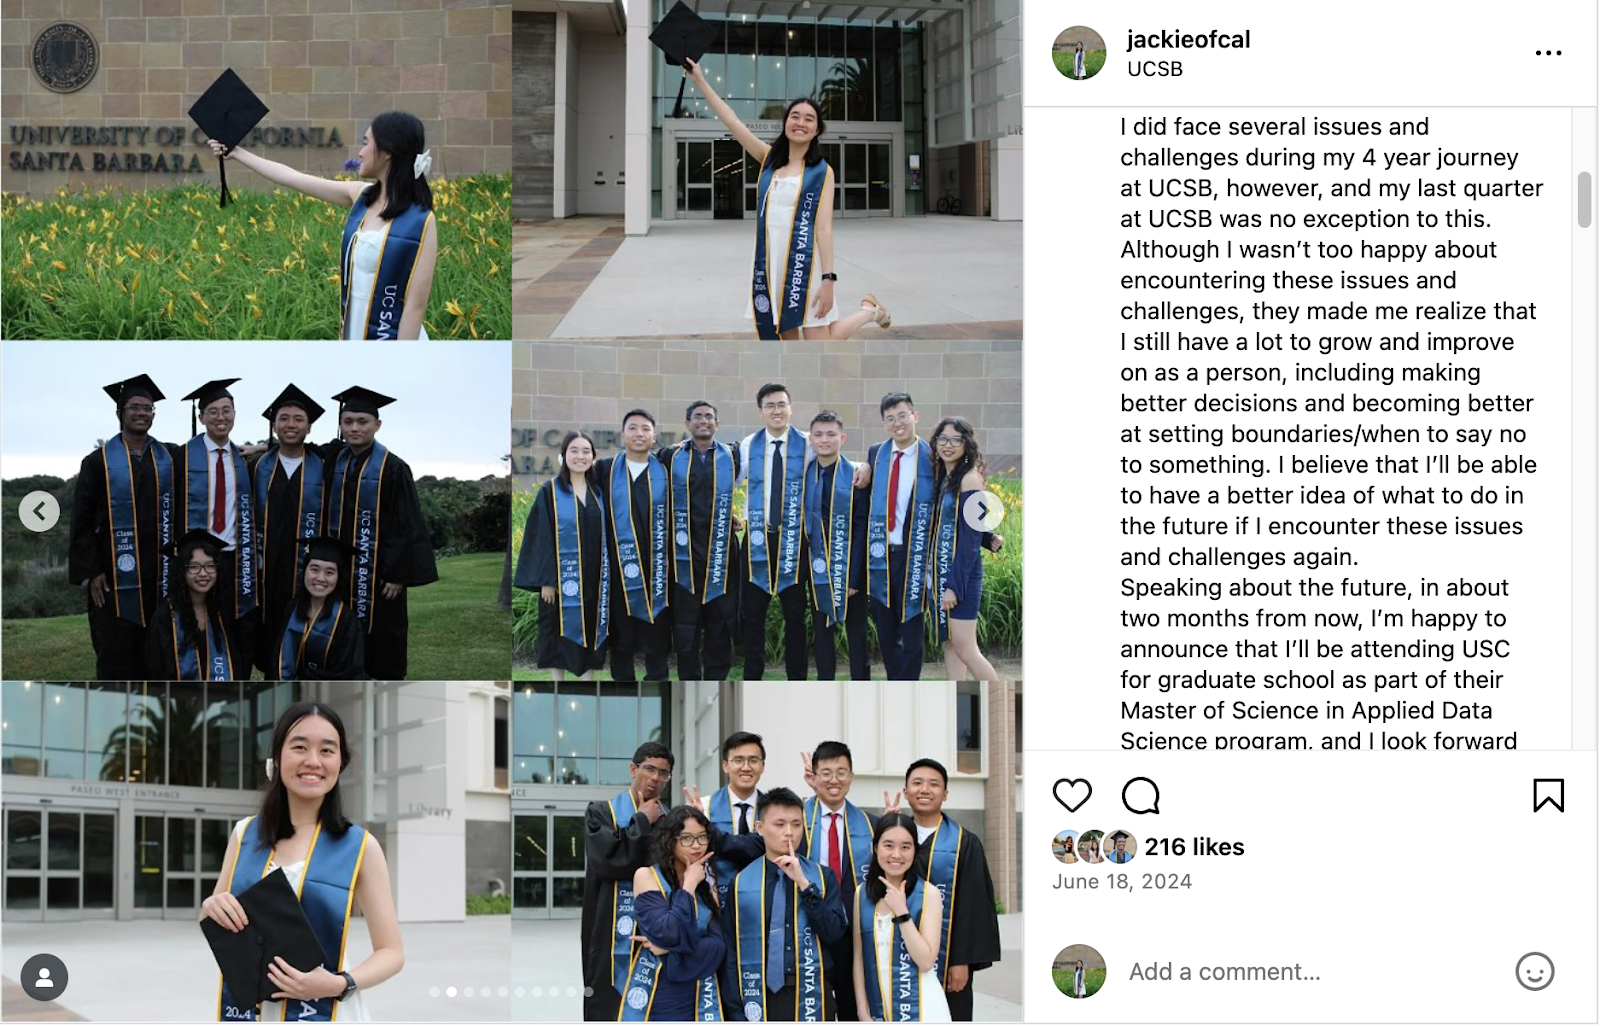This screenshot has width=1600, height=1026.
Task: Click the jackieofcal username link
Action: click(1188, 39)
